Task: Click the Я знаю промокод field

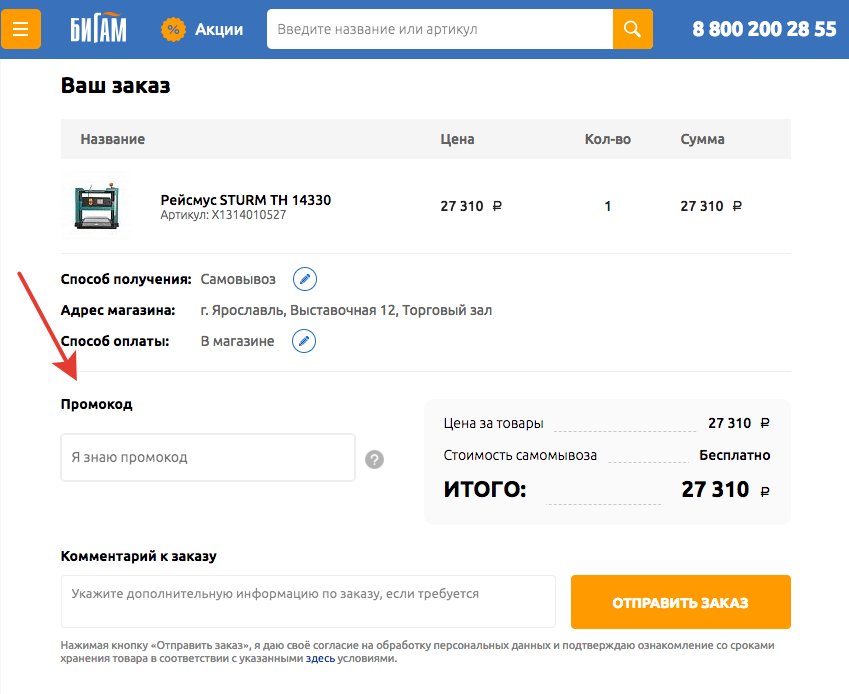Action: 208,457
